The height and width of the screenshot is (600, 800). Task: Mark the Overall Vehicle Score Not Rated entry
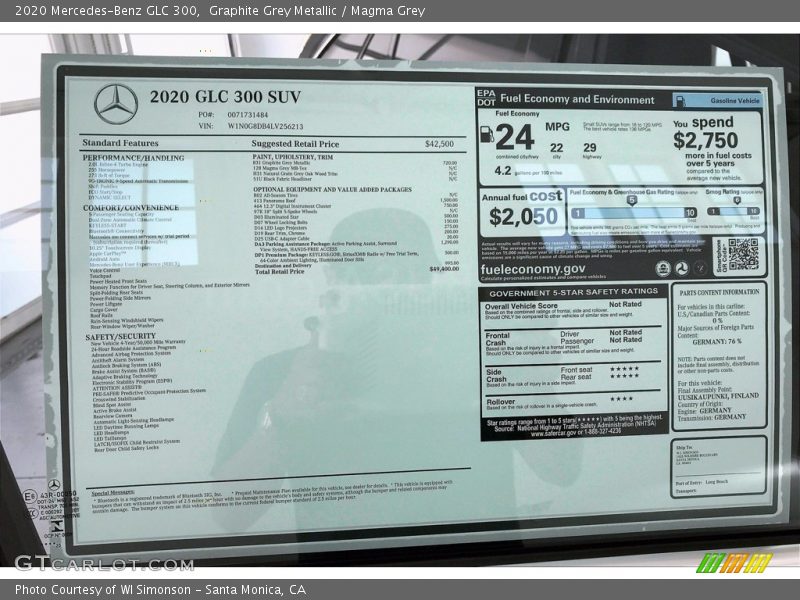point(627,305)
